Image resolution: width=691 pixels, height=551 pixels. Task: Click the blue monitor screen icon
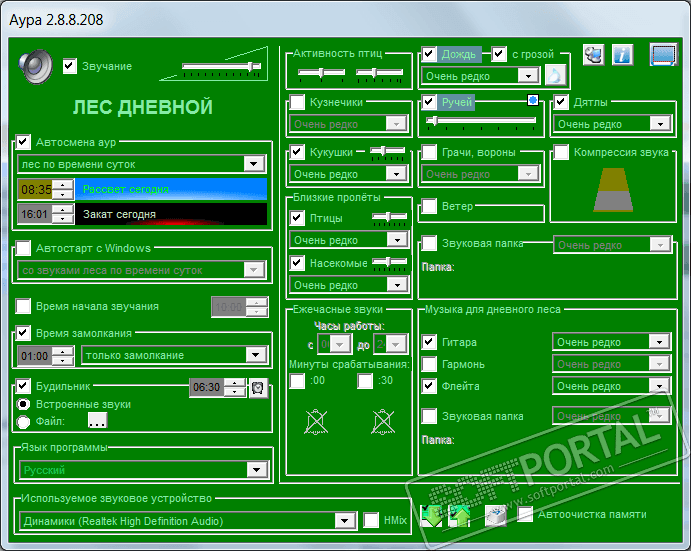coord(663,55)
